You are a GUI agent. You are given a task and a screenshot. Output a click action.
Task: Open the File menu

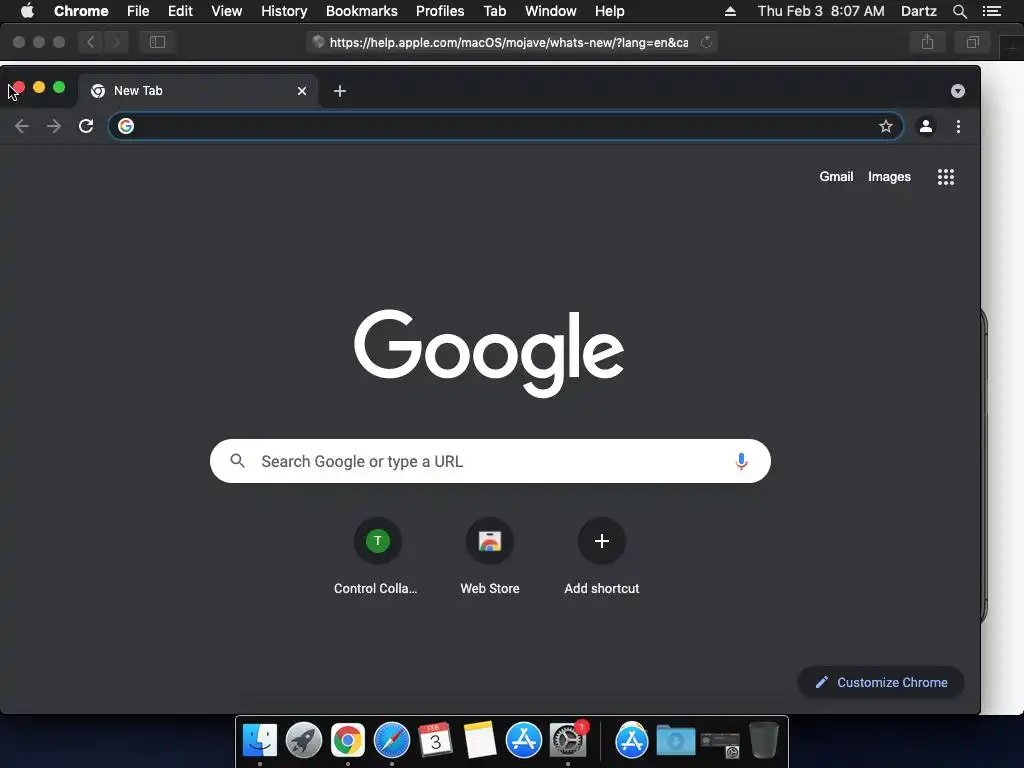pos(138,11)
